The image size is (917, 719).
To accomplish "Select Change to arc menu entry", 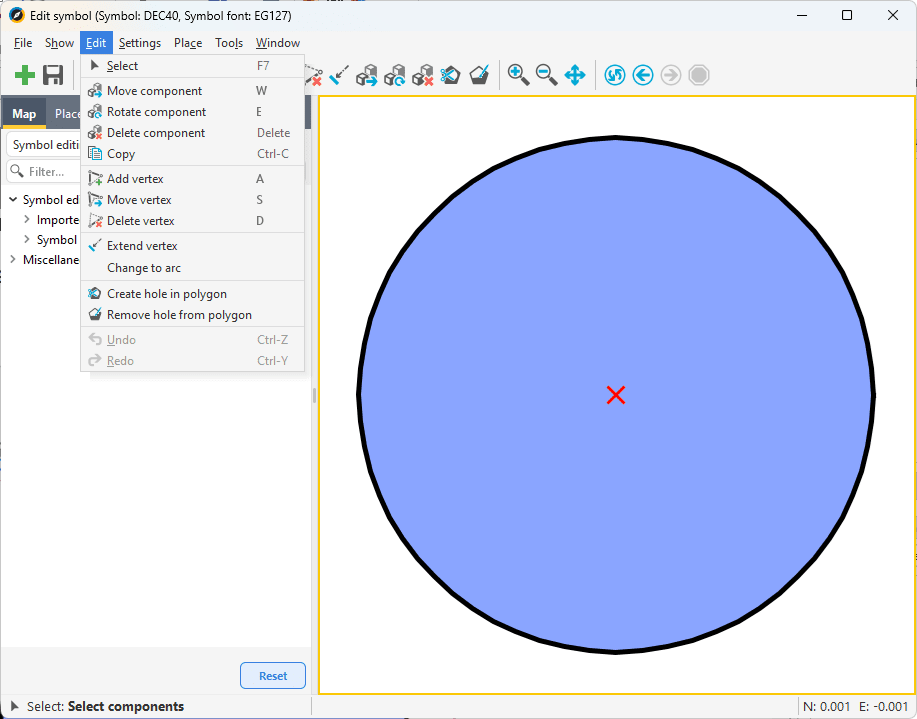I will point(144,268).
